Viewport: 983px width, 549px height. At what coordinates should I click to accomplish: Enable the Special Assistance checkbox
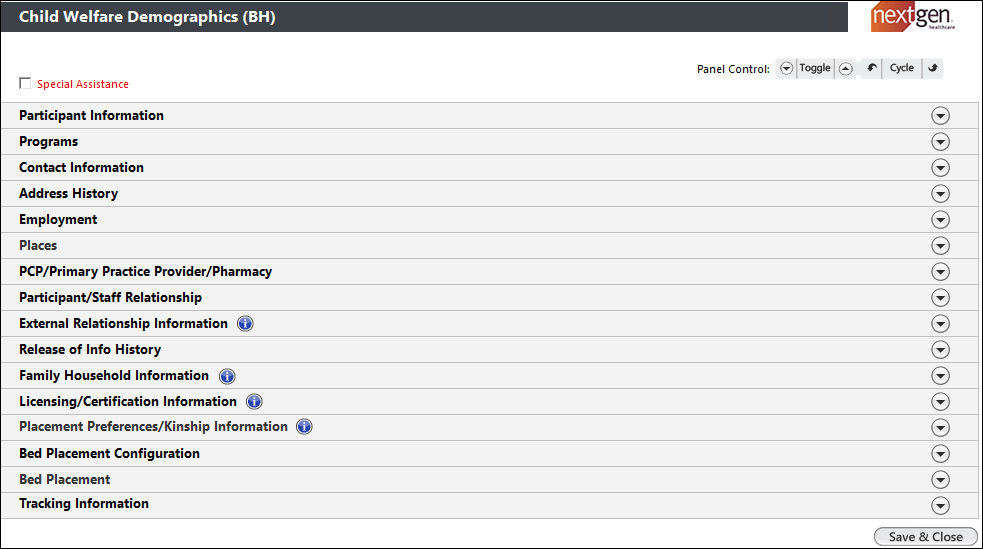tap(25, 84)
